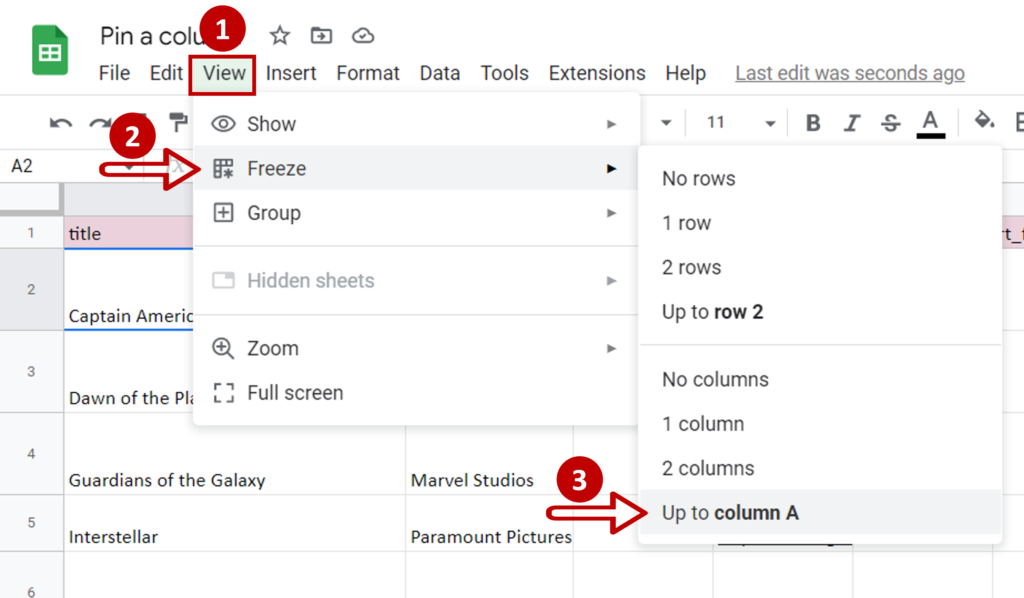The height and width of the screenshot is (598, 1024).
Task: Star this spreadsheet
Action: click(278, 36)
